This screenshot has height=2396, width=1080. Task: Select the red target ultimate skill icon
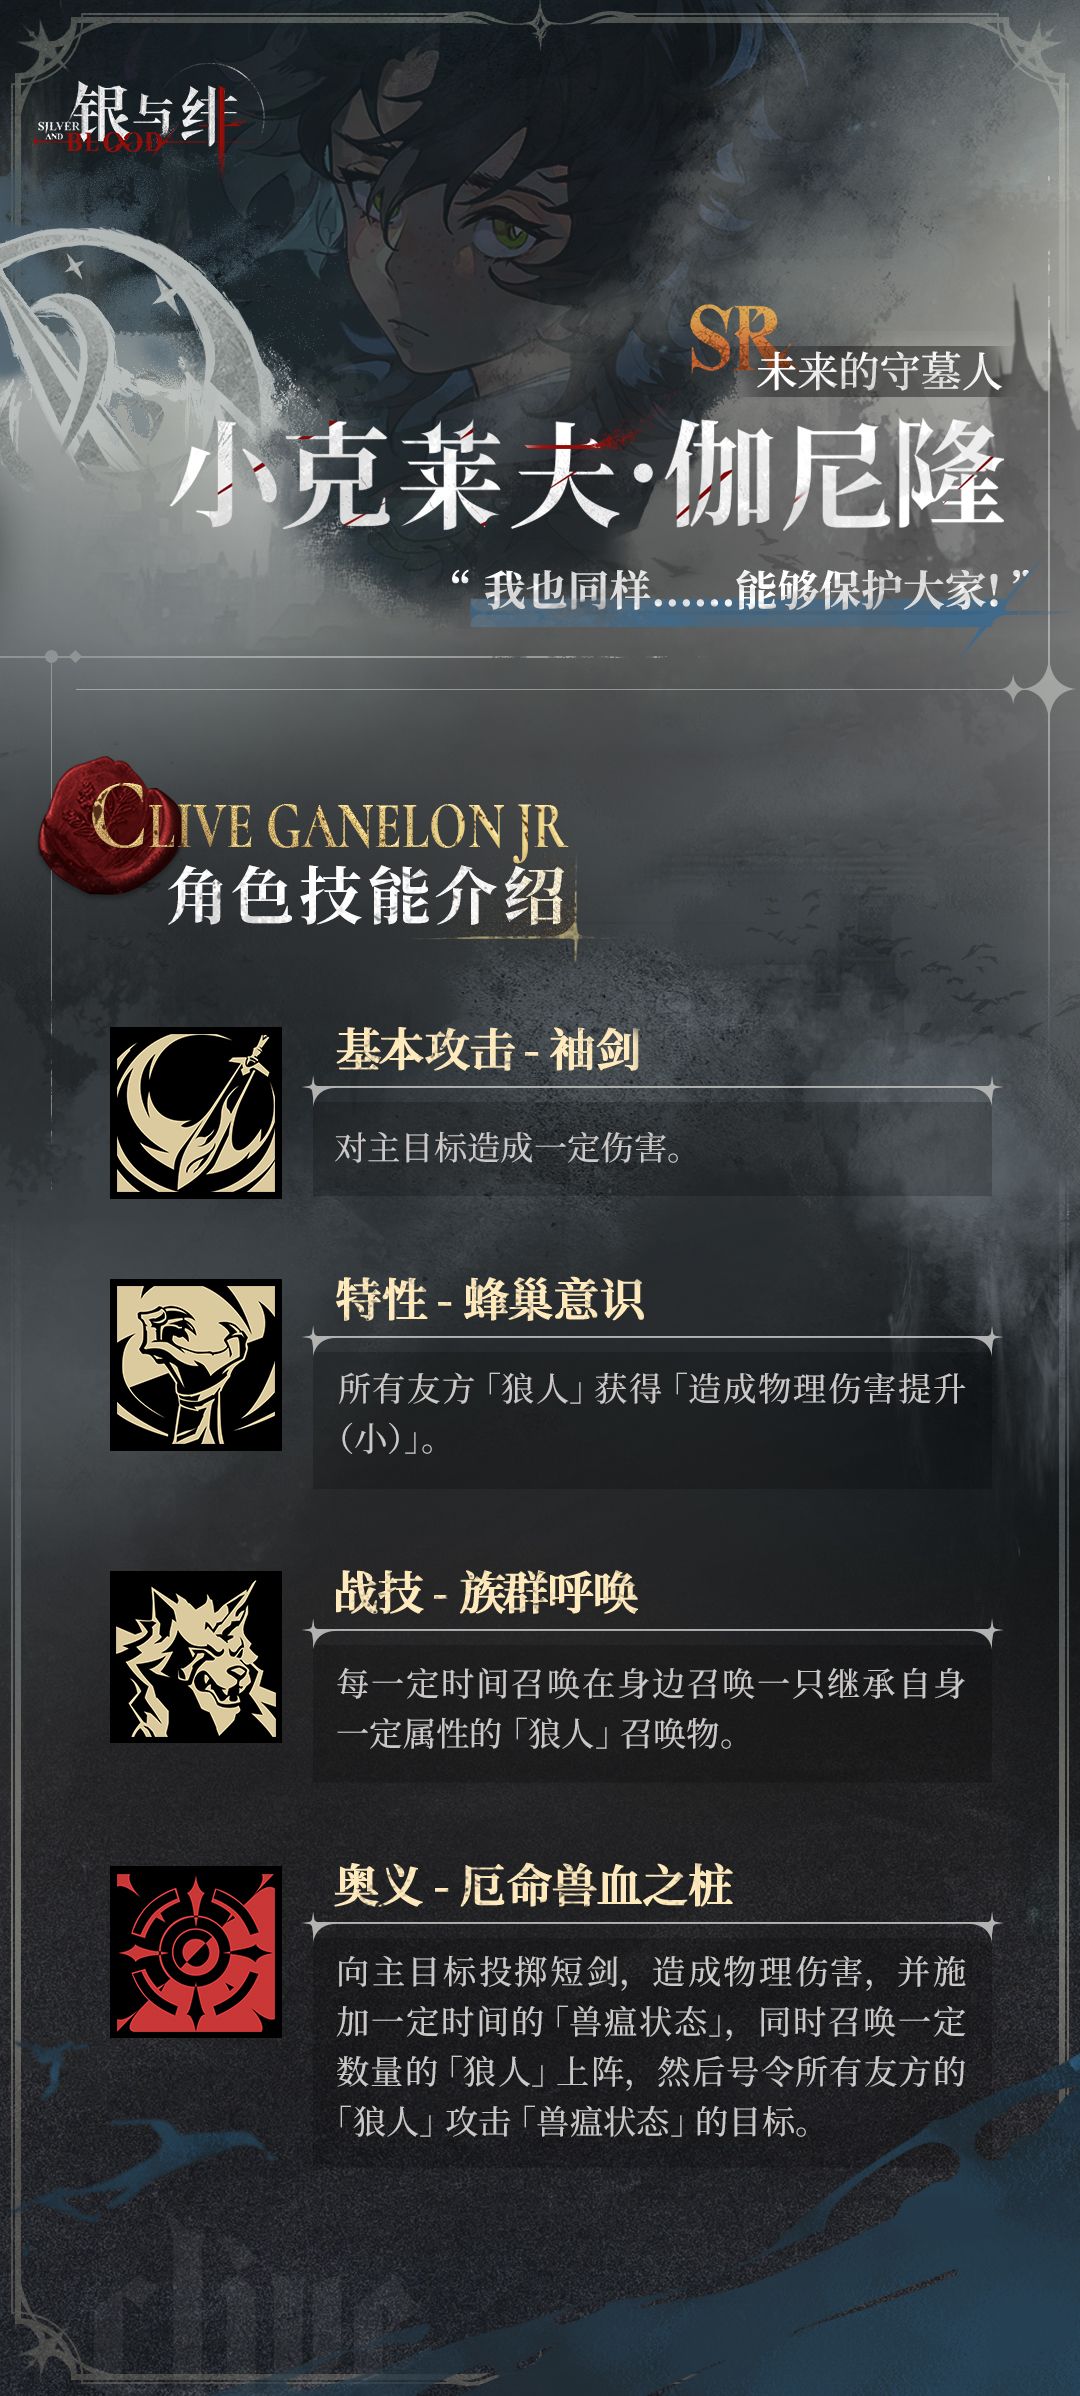pos(196,1951)
